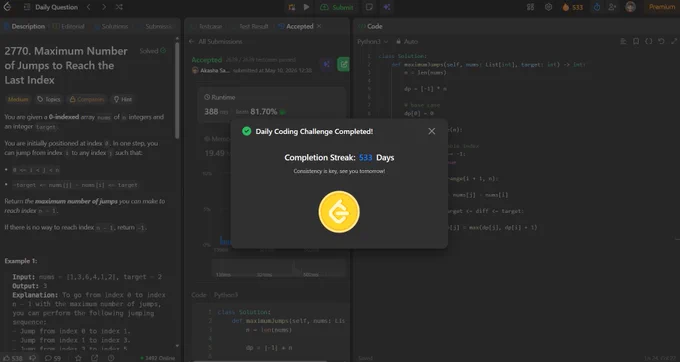Open the Python3 language dropdown

click(373, 42)
